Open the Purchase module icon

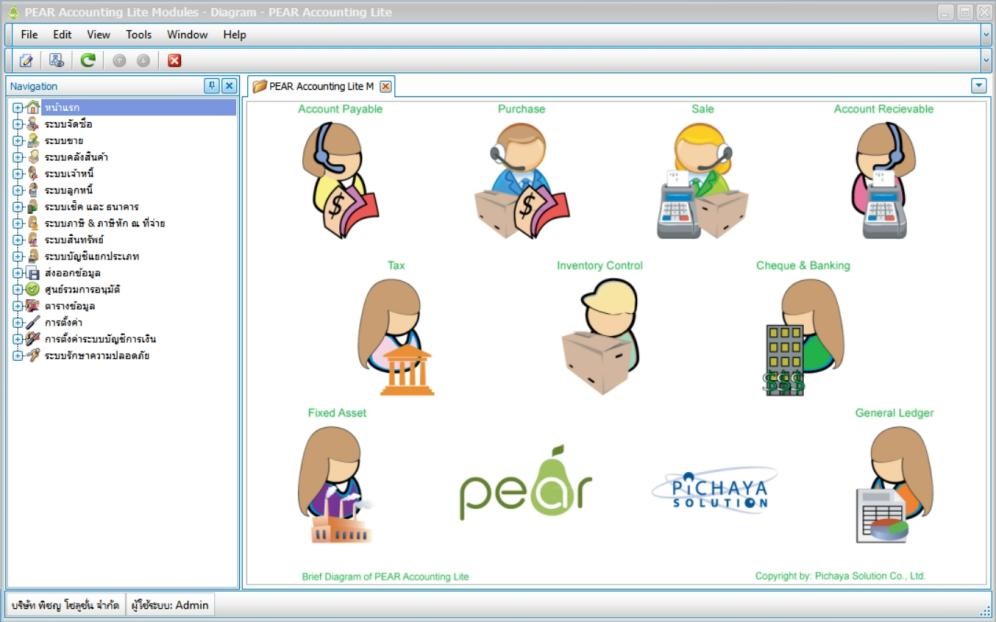pyautogui.click(x=522, y=180)
